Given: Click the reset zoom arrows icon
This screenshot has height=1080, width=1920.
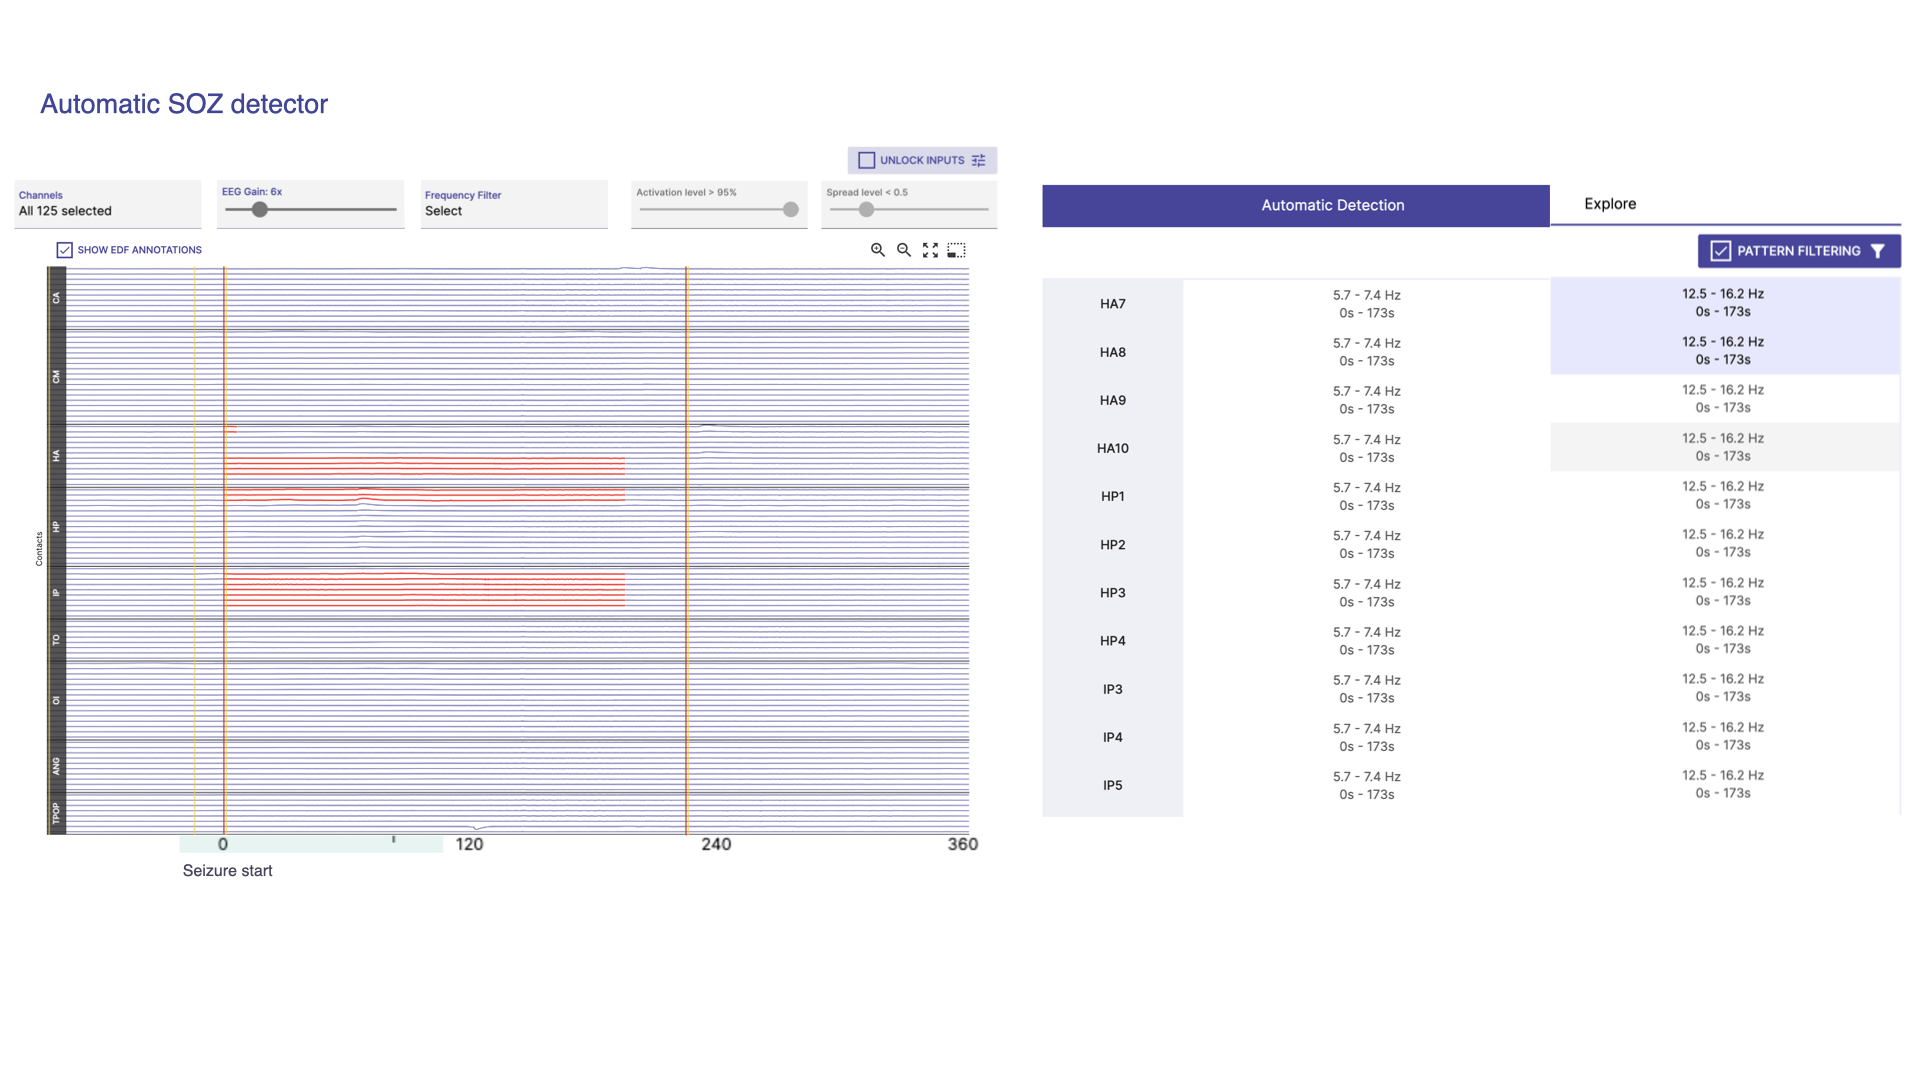Looking at the screenshot, I should [x=930, y=250].
